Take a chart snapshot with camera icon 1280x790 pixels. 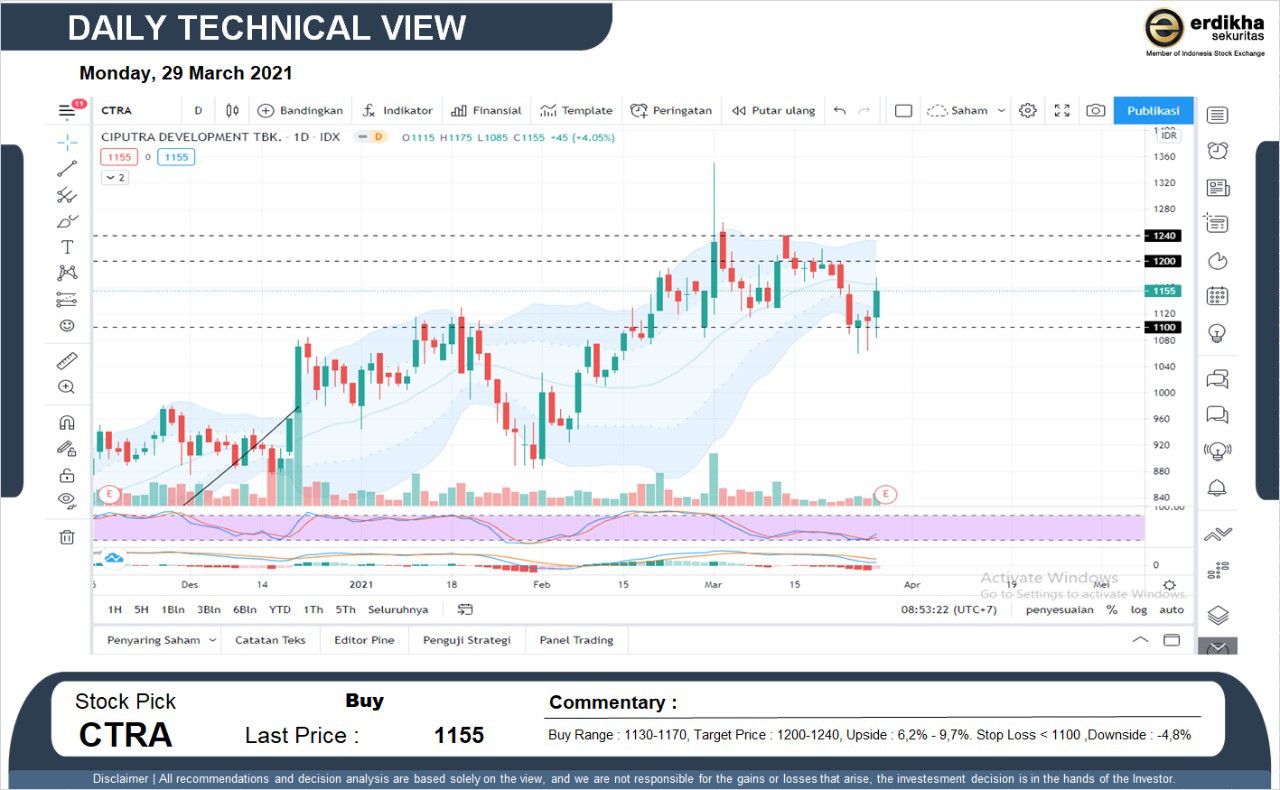[1096, 111]
